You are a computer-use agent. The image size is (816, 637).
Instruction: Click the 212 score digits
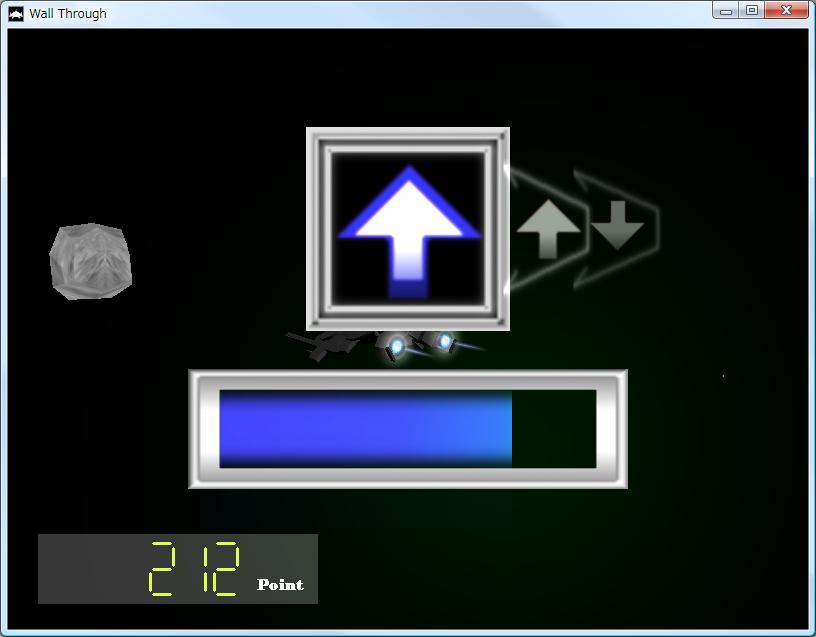[194, 568]
